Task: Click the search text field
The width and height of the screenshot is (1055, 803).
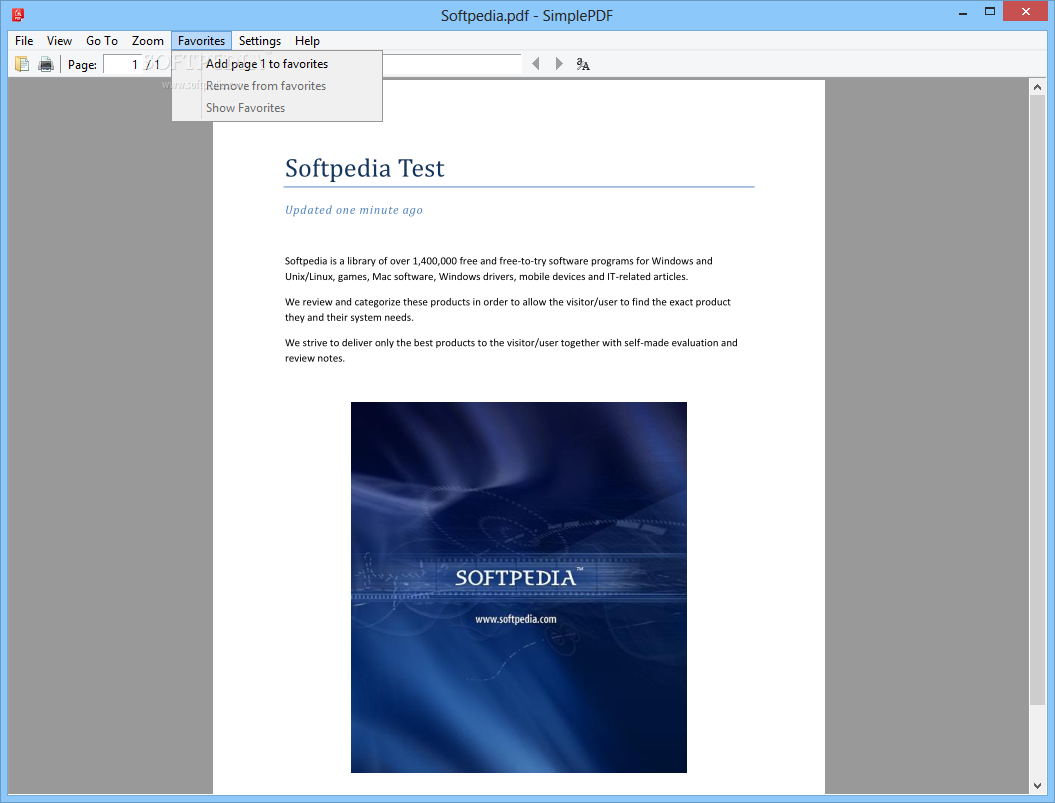Action: tap(451, 65)
